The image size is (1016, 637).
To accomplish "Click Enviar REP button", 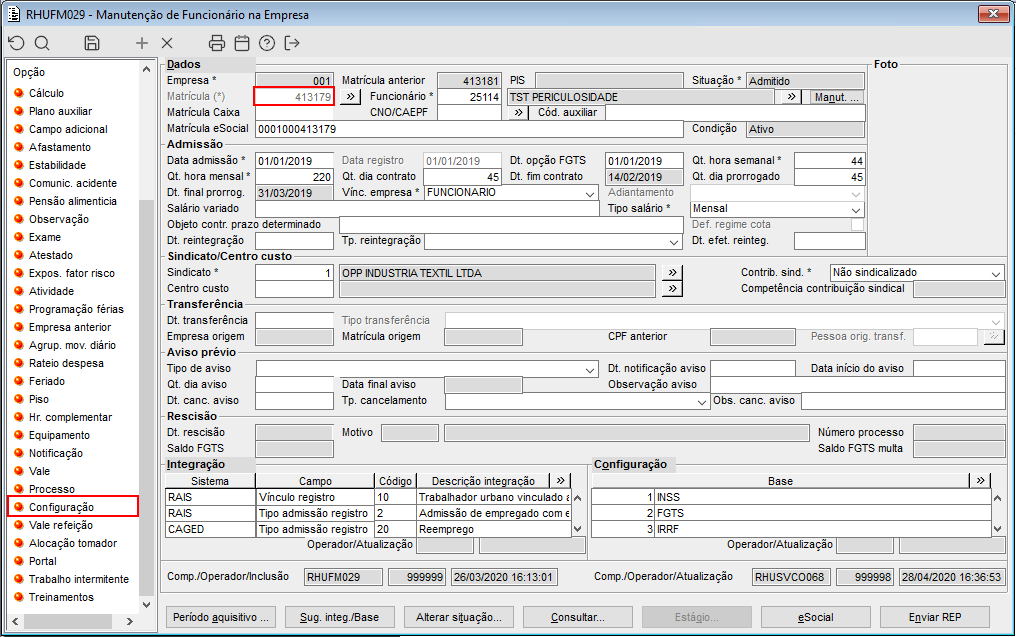I will tap(935, 617).
